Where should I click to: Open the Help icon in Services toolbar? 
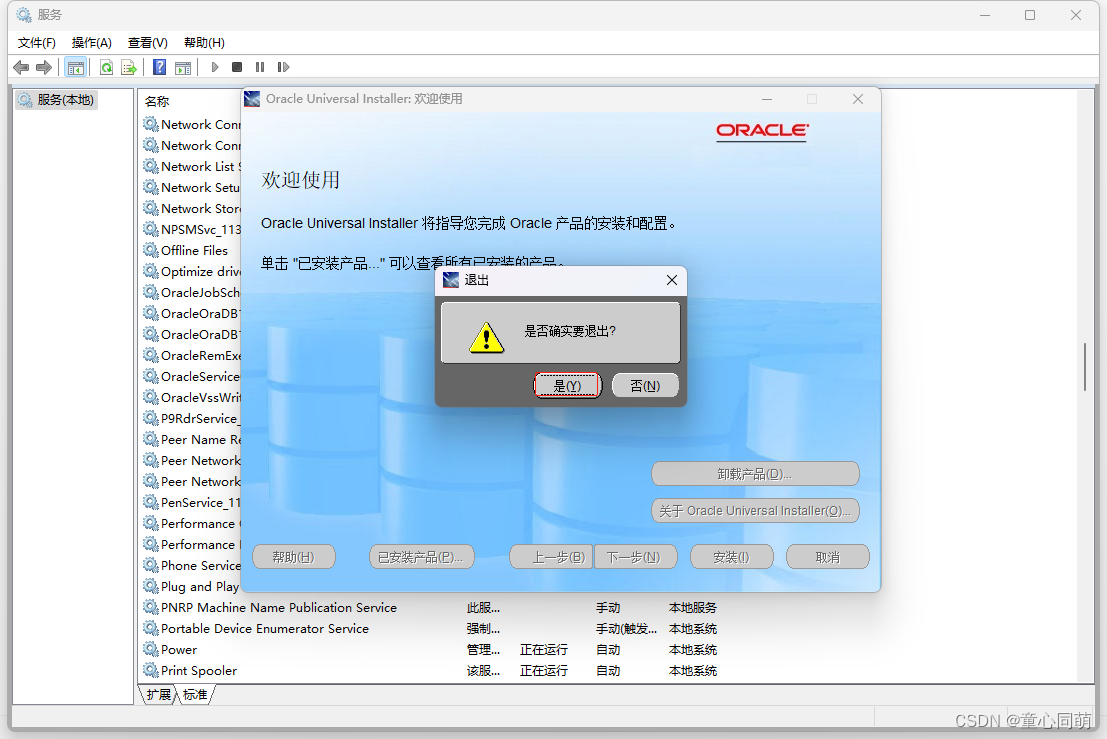pos(160,67)
